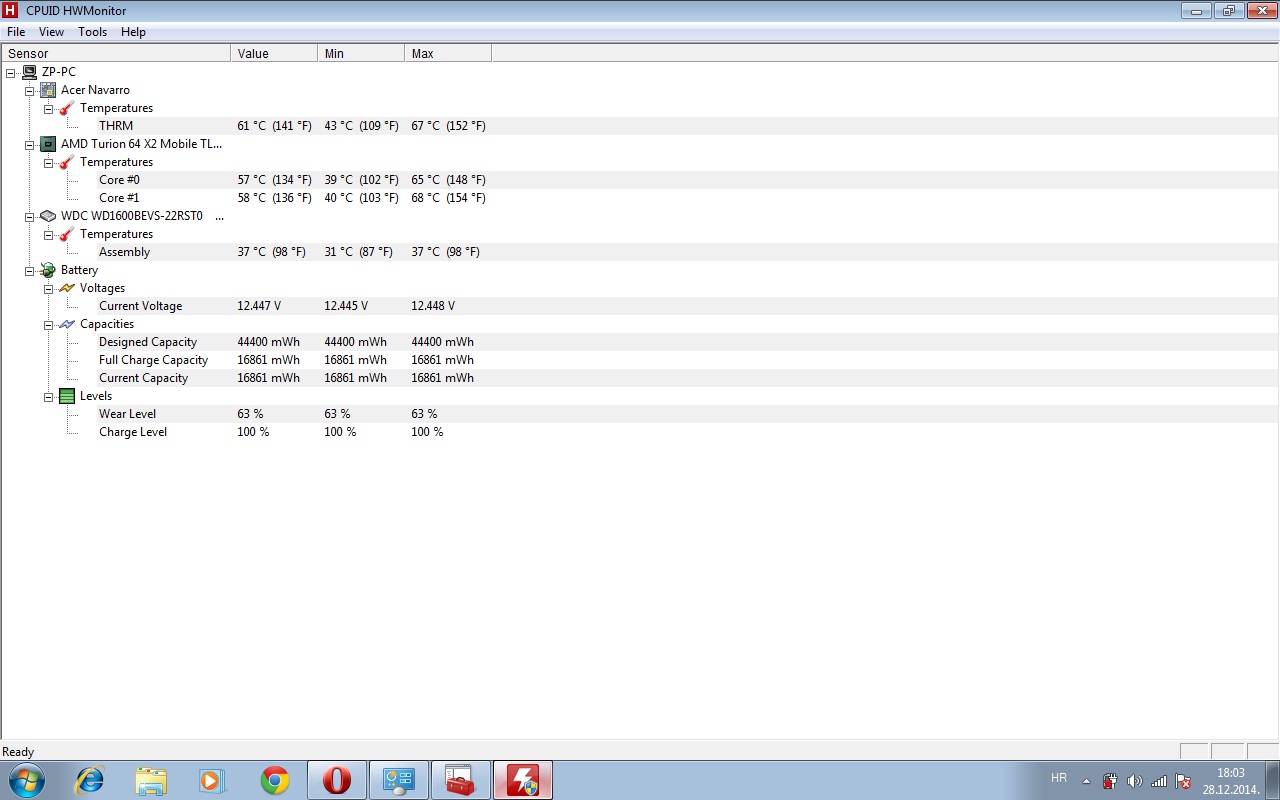Click the thermometer icon under AMD Turion

(x=67, y=162)
